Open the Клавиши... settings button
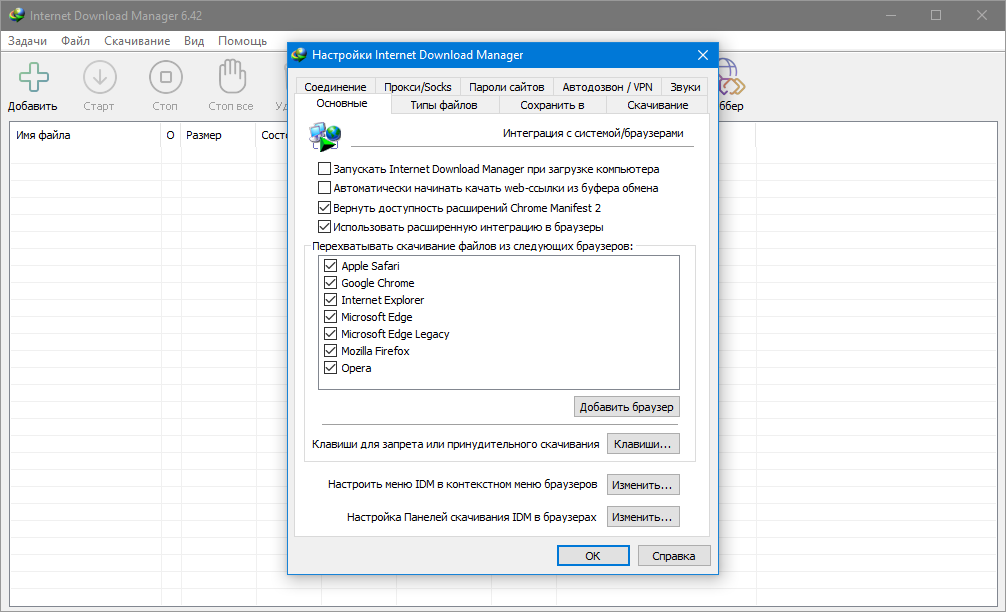 (x=643, y=444)
